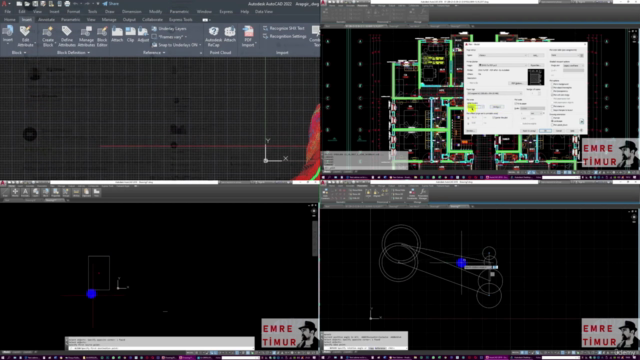Screen dimensions: 640x360
Task: Toggle Plot transparency option
Action: pyautogui.click(x=552, y=91)
